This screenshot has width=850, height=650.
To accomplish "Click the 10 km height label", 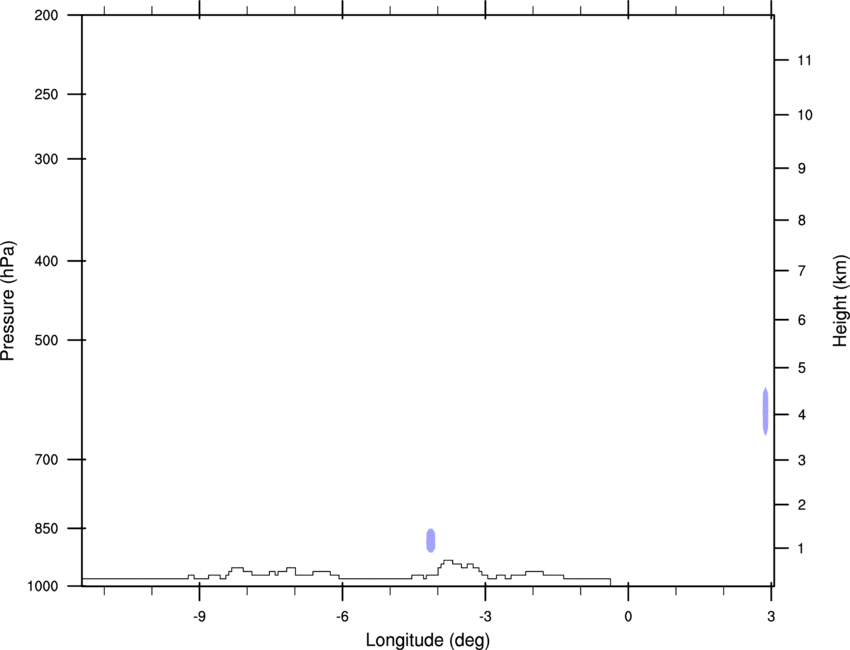I will 805,115.
